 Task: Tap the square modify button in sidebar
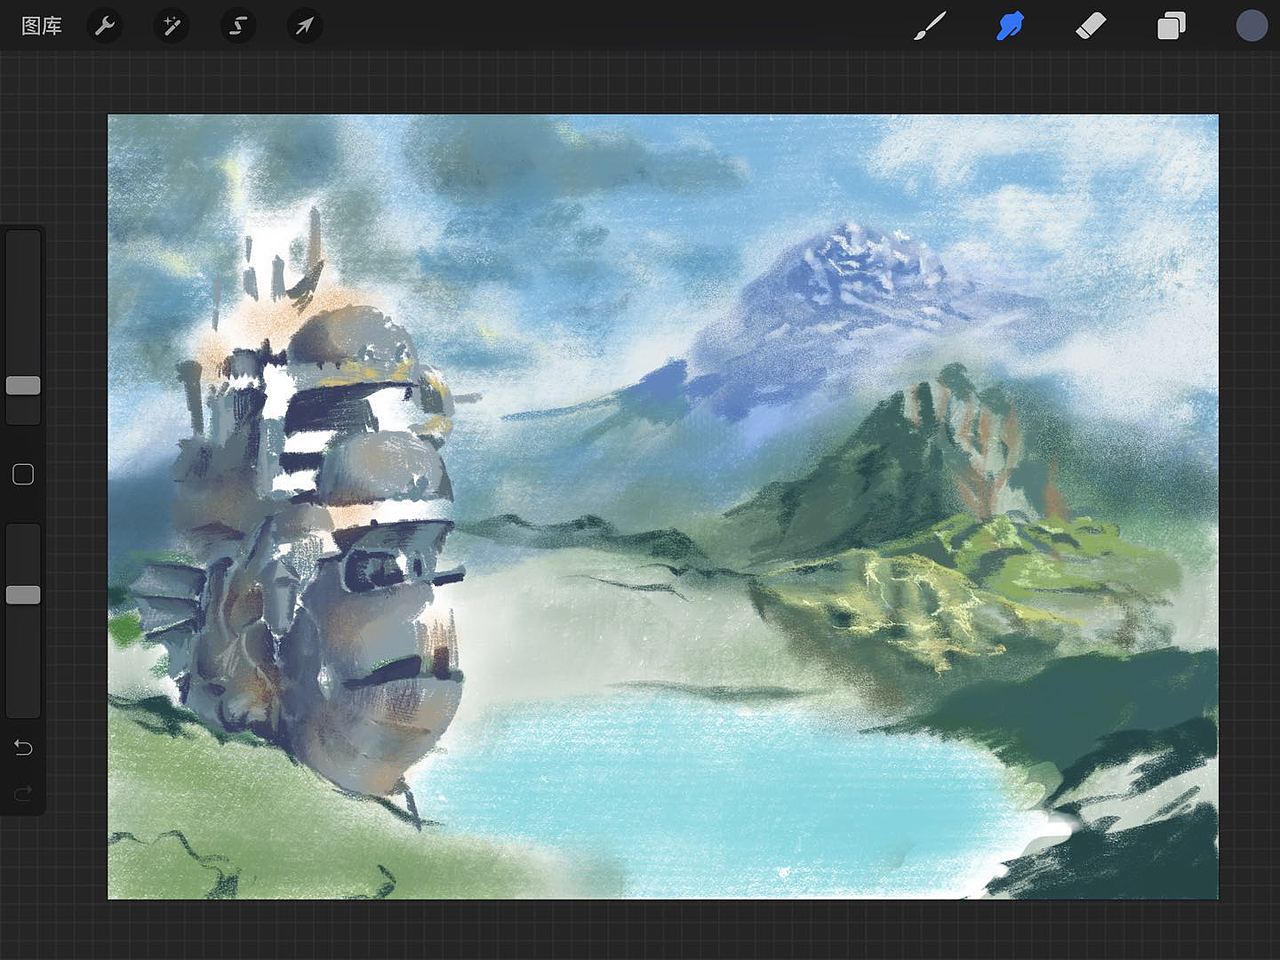coord(23,475)
